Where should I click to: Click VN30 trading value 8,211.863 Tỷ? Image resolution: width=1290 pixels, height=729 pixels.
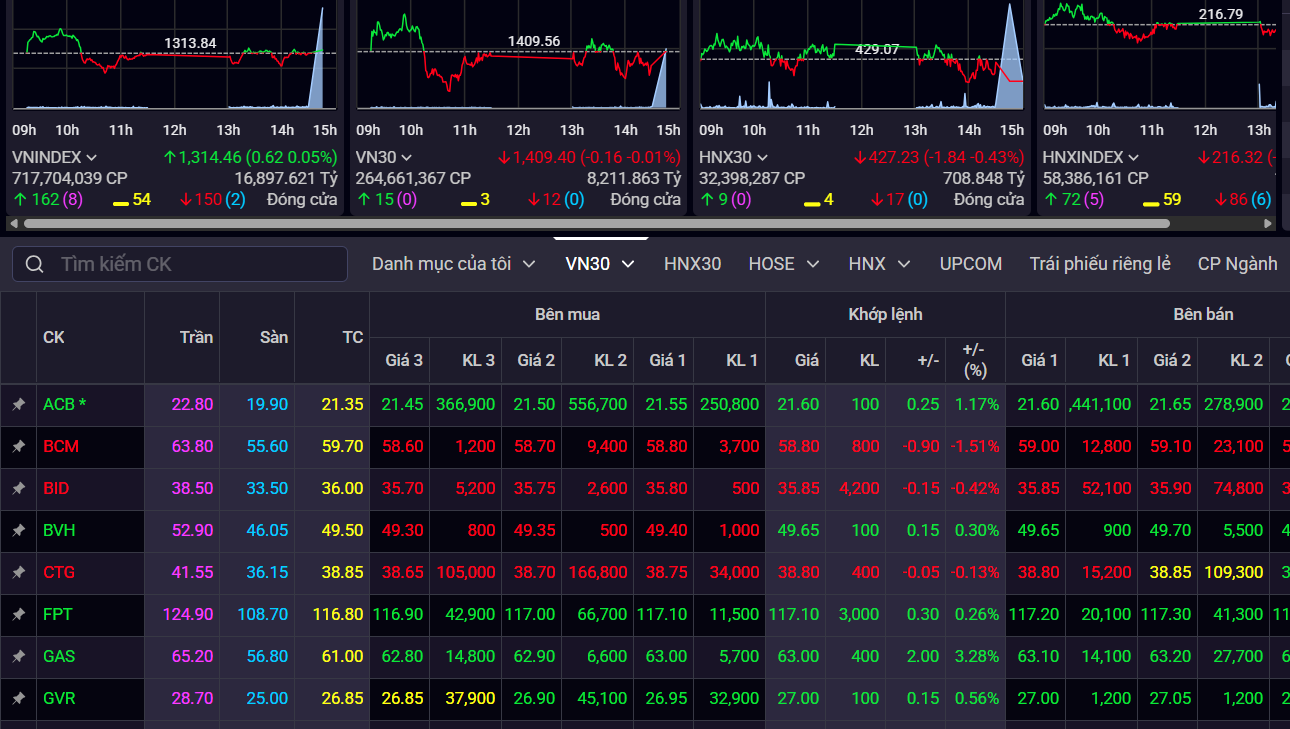tap(634, 178)
